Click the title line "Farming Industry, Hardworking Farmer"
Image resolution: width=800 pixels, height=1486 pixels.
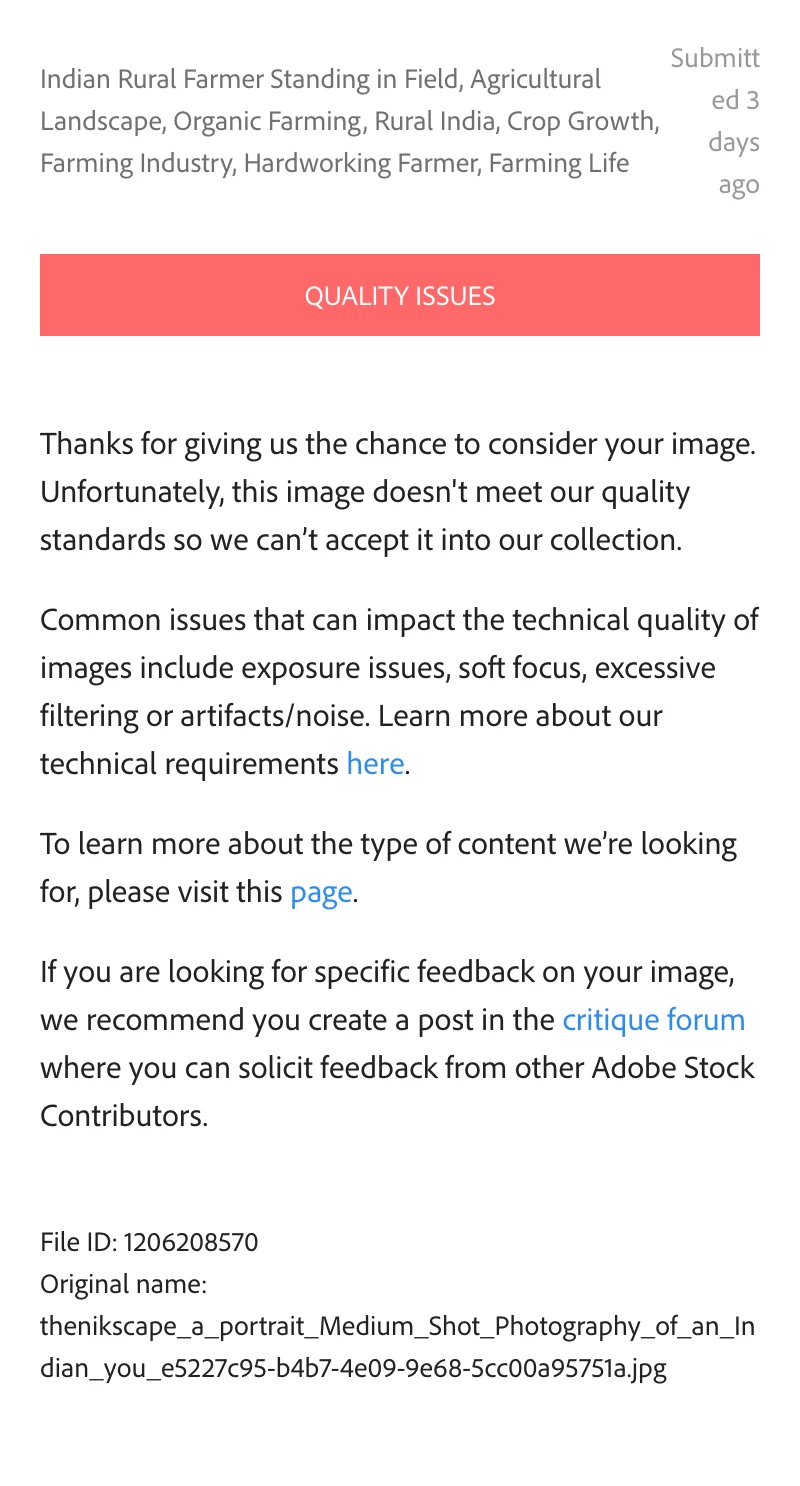click(x=335, y=162)
